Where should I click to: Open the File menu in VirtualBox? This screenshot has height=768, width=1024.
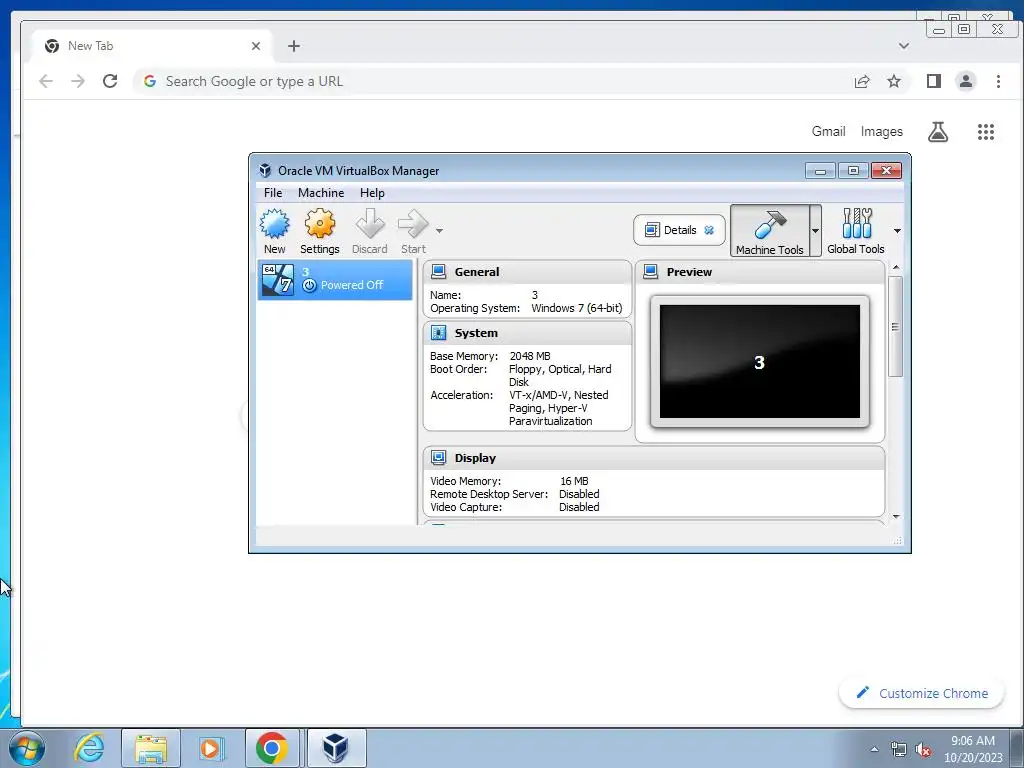click(x=273, y=193)
